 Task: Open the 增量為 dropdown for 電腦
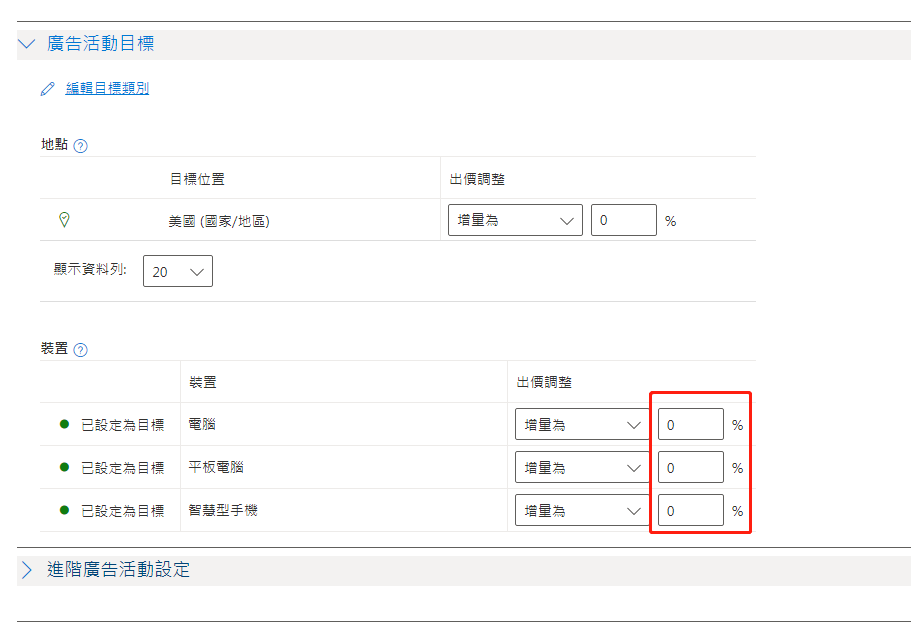pos(581,423)
